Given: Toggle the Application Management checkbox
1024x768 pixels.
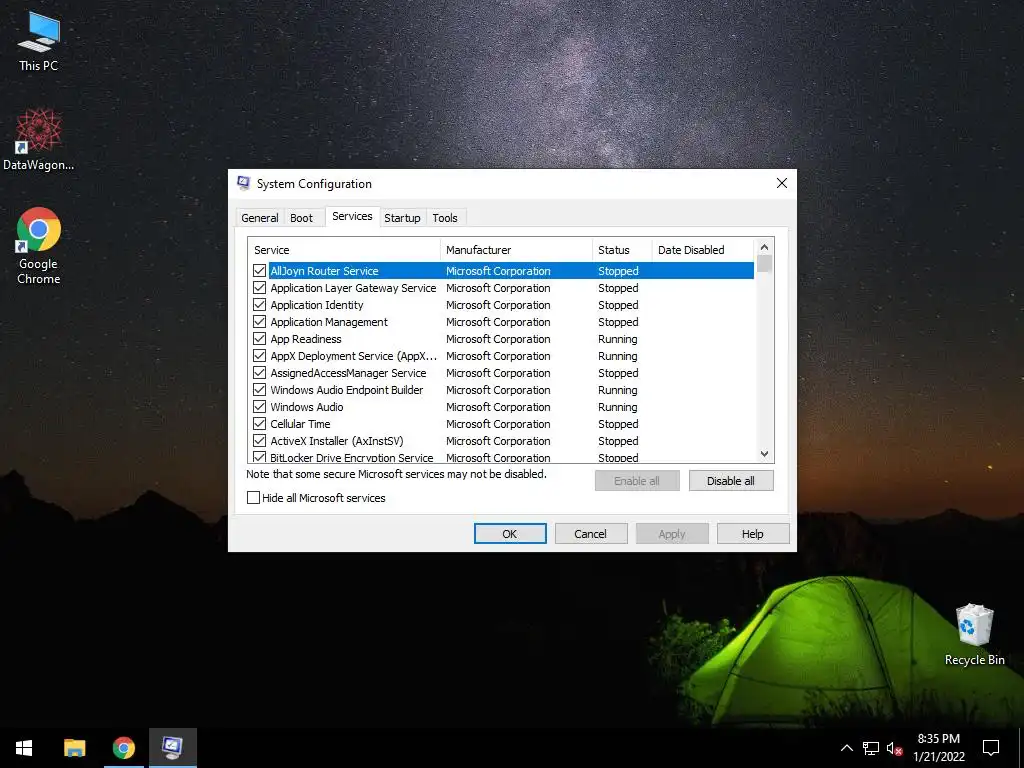Looking at the screenshot, I should pyautogui.click(x=259, y=321).
